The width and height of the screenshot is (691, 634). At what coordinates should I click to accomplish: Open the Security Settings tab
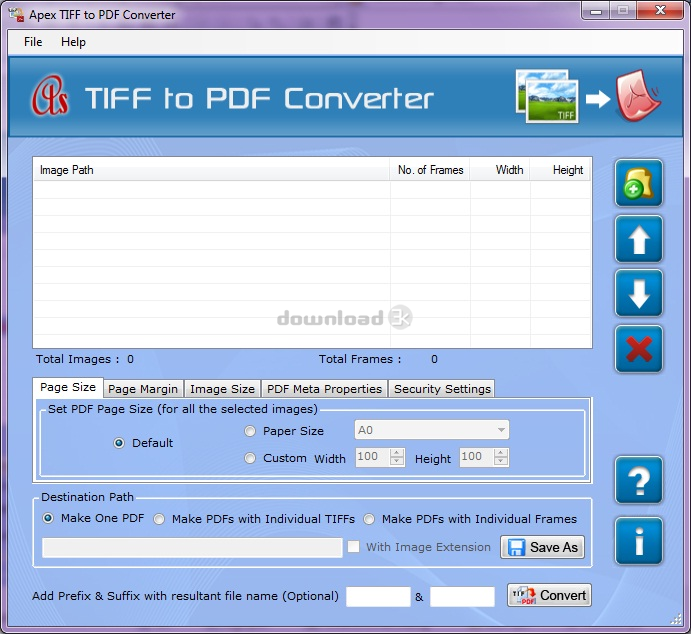[442, 389]
